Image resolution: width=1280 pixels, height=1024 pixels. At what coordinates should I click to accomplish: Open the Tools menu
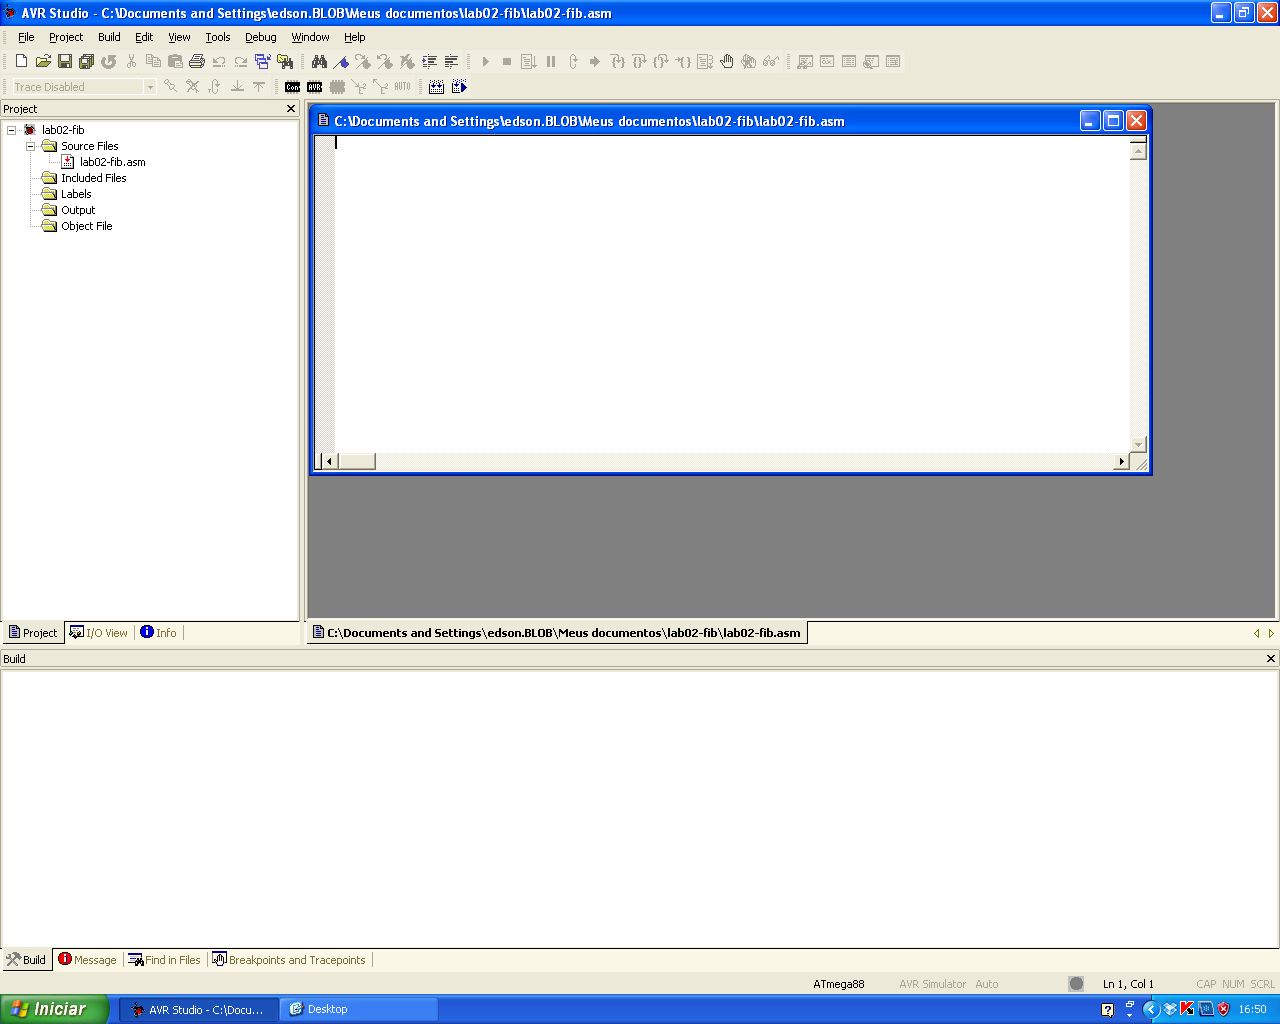pos(218,37)
